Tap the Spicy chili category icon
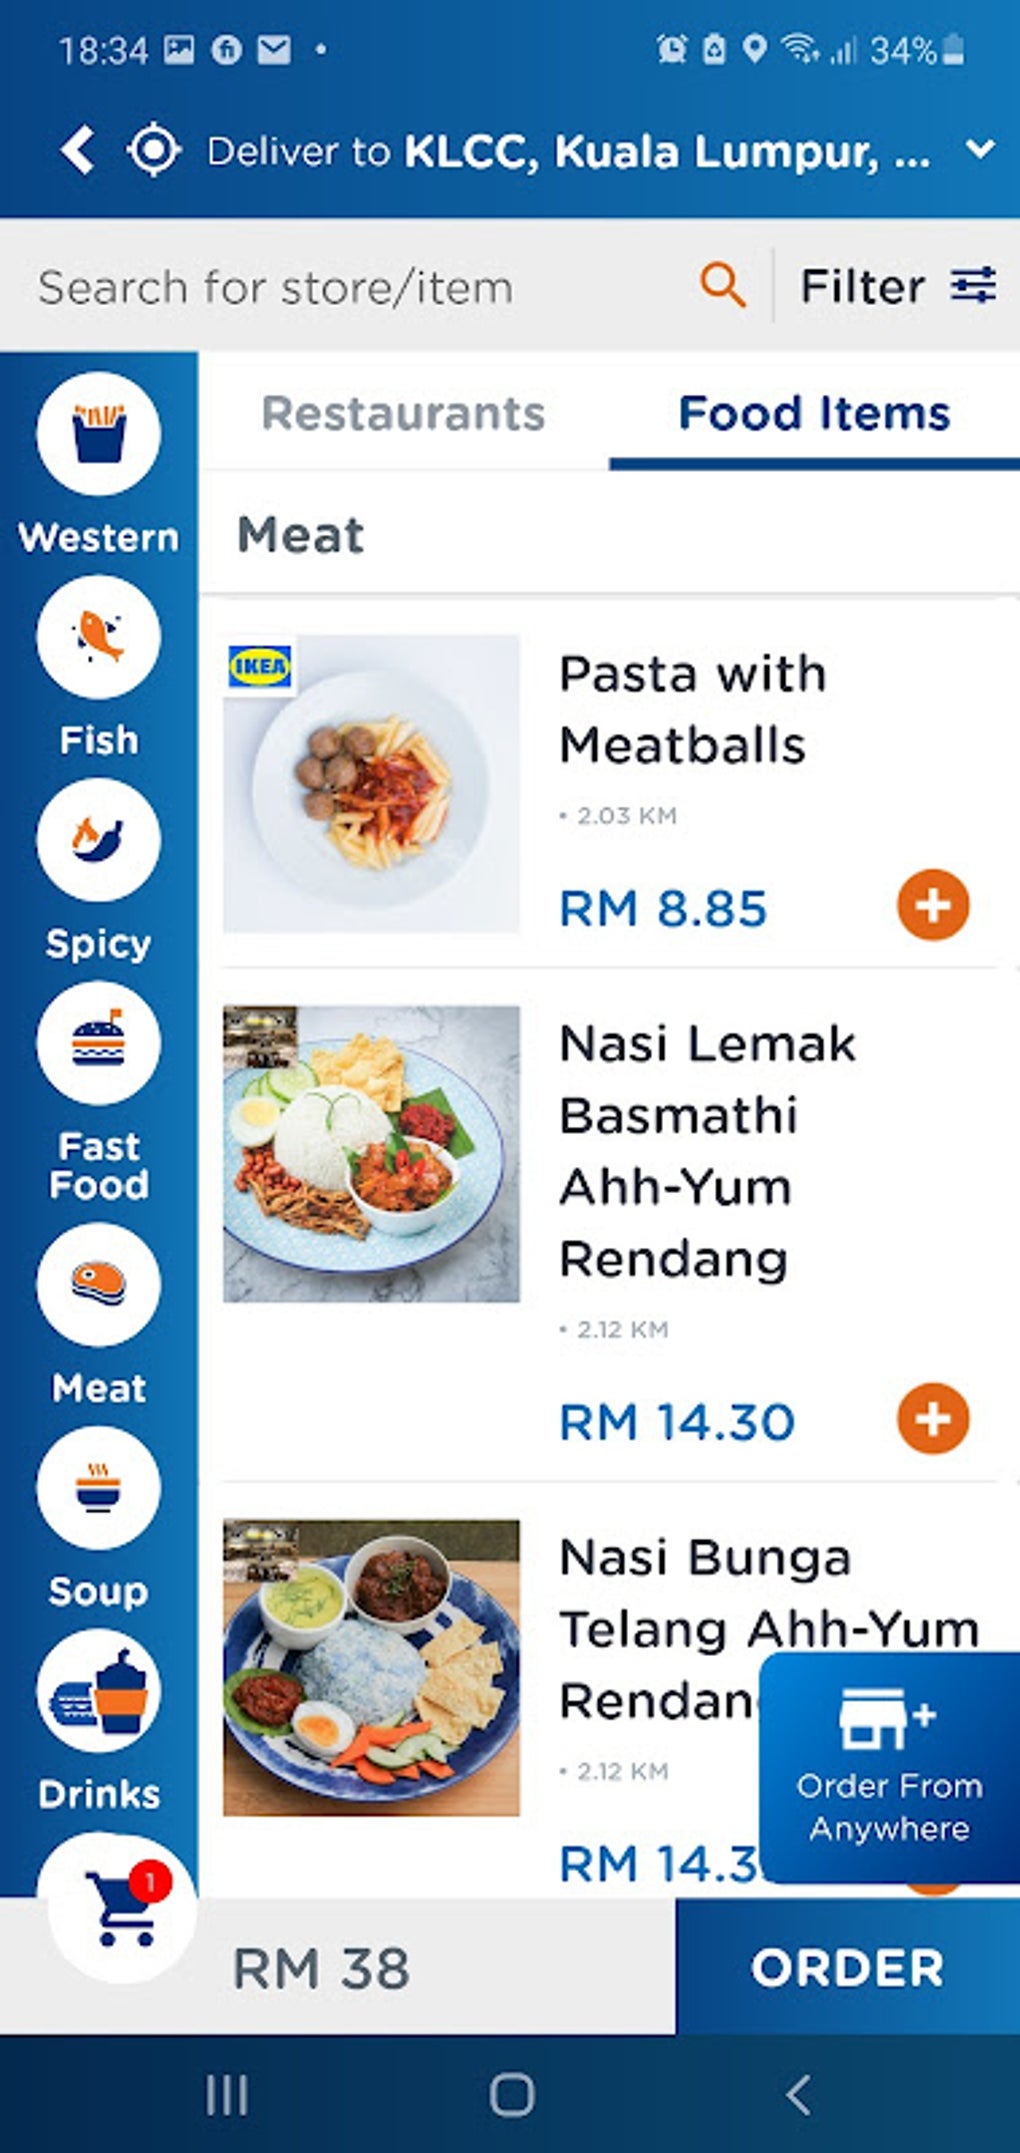Screen dimensions: 1020x2153 coord(98,840)
